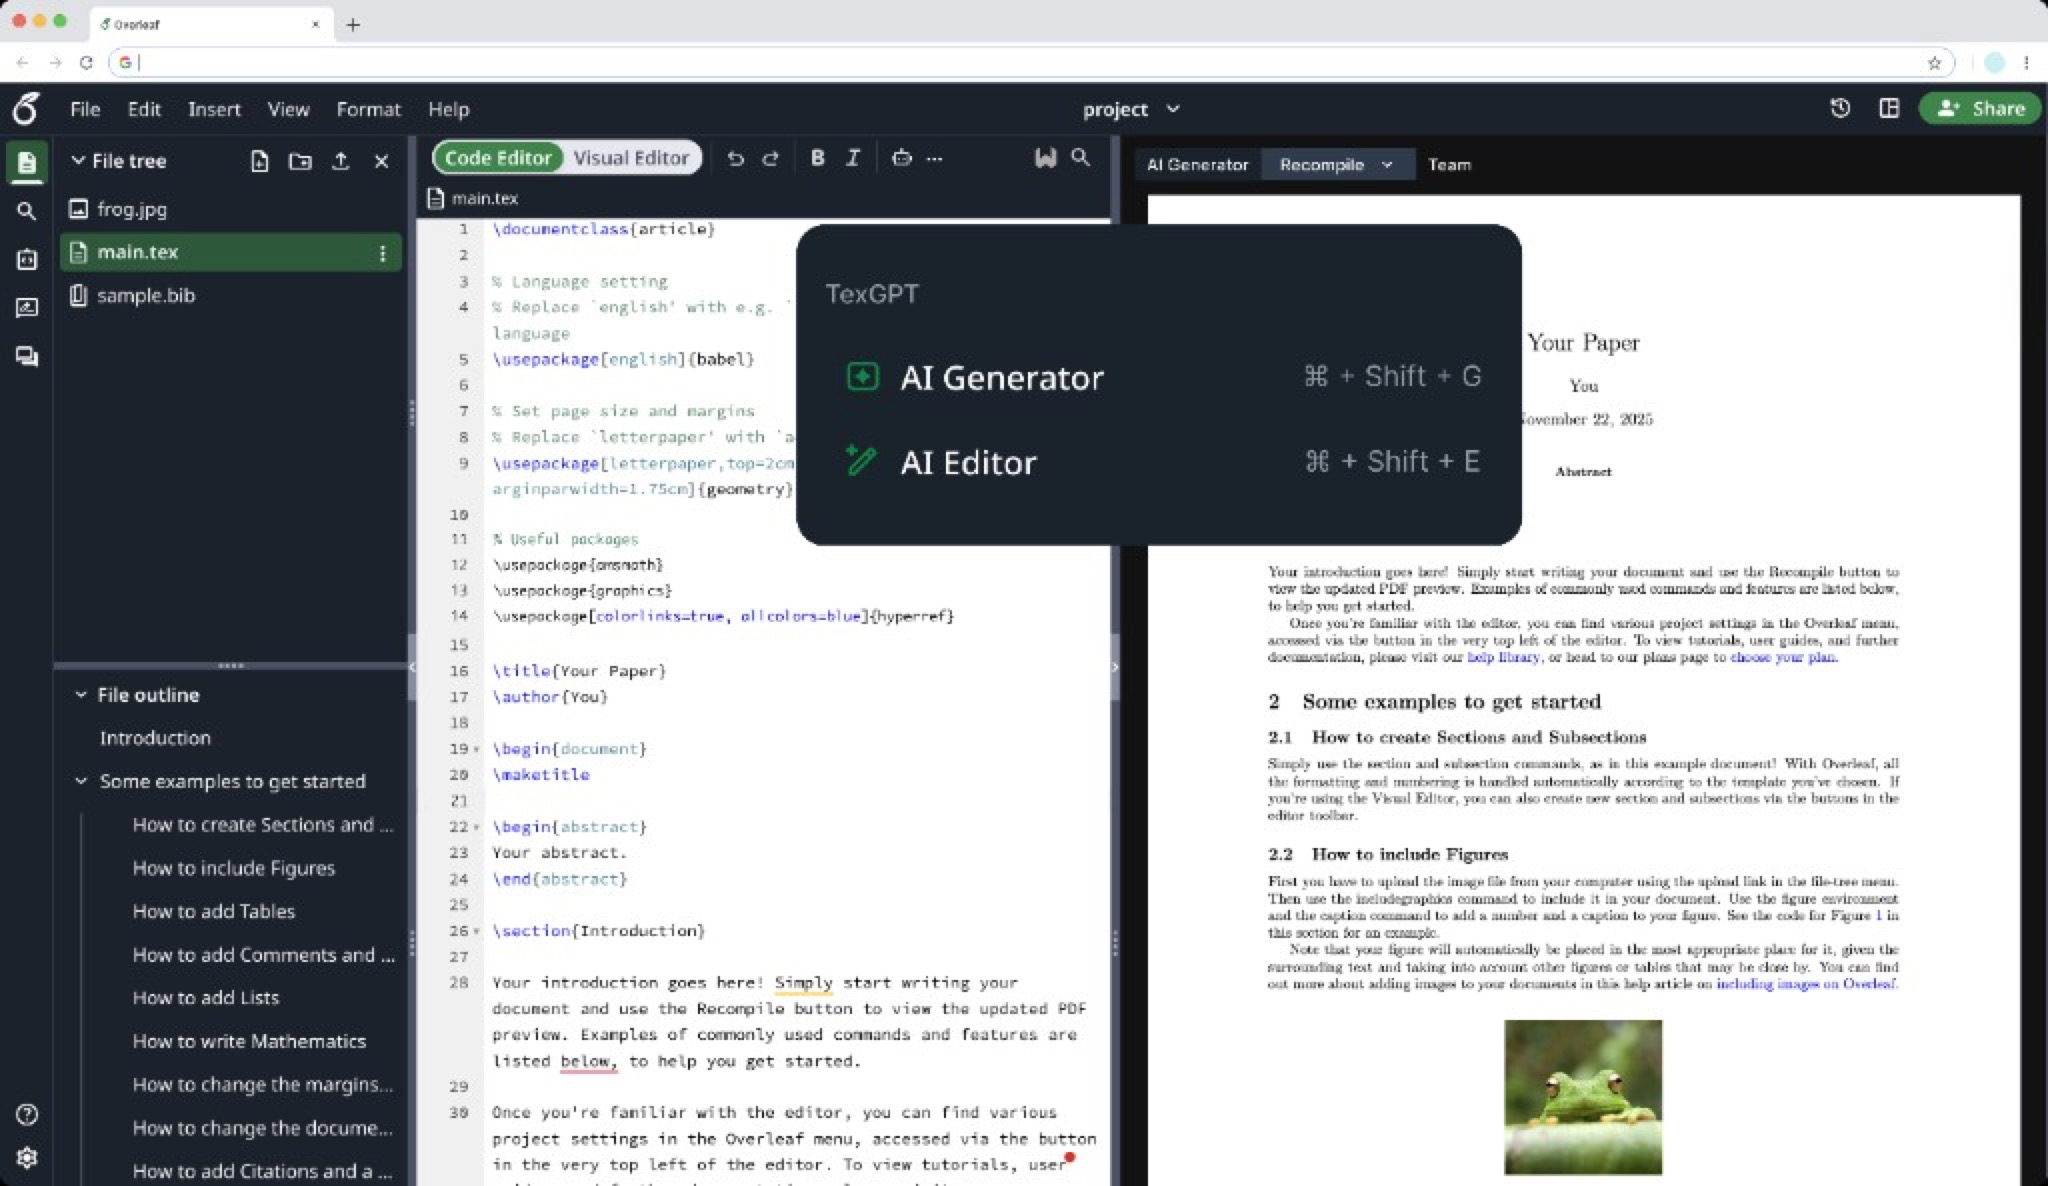Create a new folder in file tree
The image size is (2048, 1186).
[x=300, y=161]
